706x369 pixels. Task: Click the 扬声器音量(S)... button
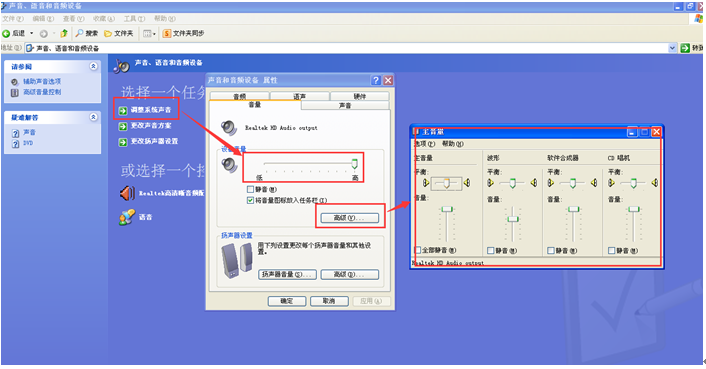(287, 274)
